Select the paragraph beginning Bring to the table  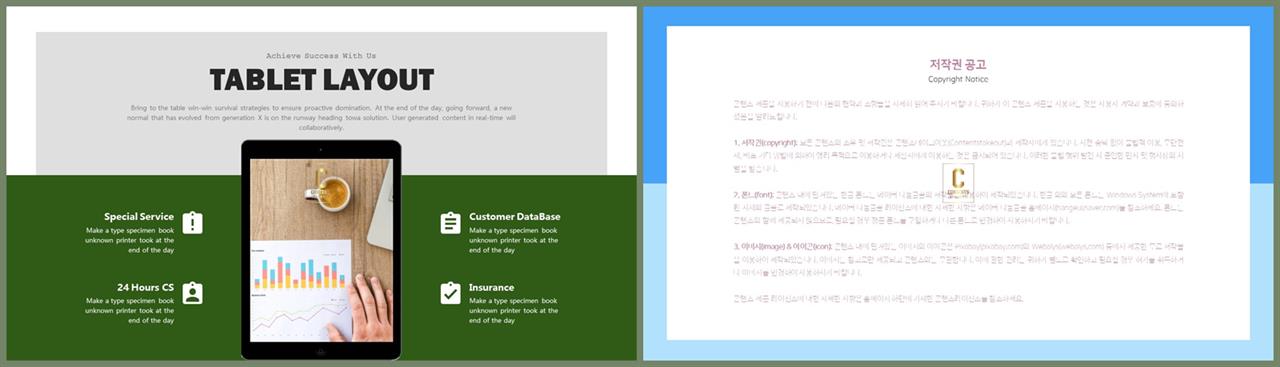pos(322,117)
